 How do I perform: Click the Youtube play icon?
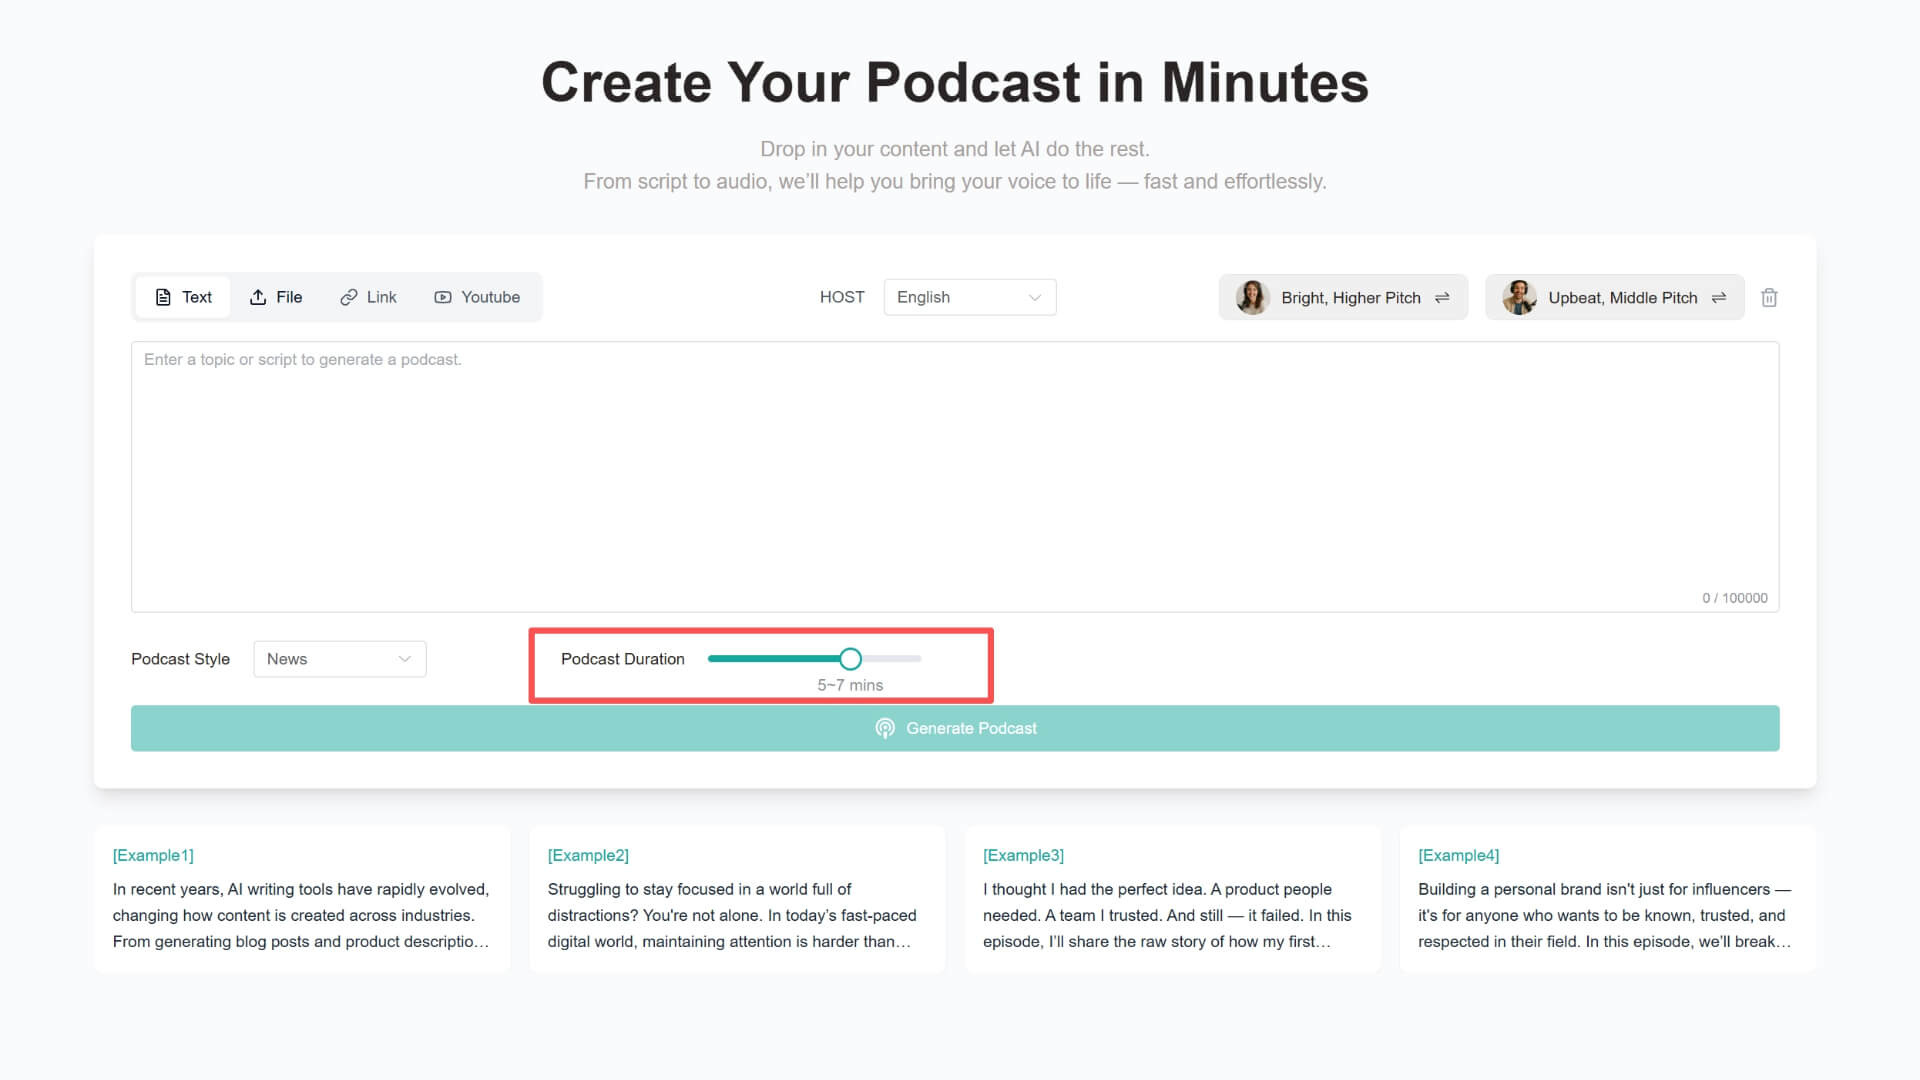tap(443, 297)
